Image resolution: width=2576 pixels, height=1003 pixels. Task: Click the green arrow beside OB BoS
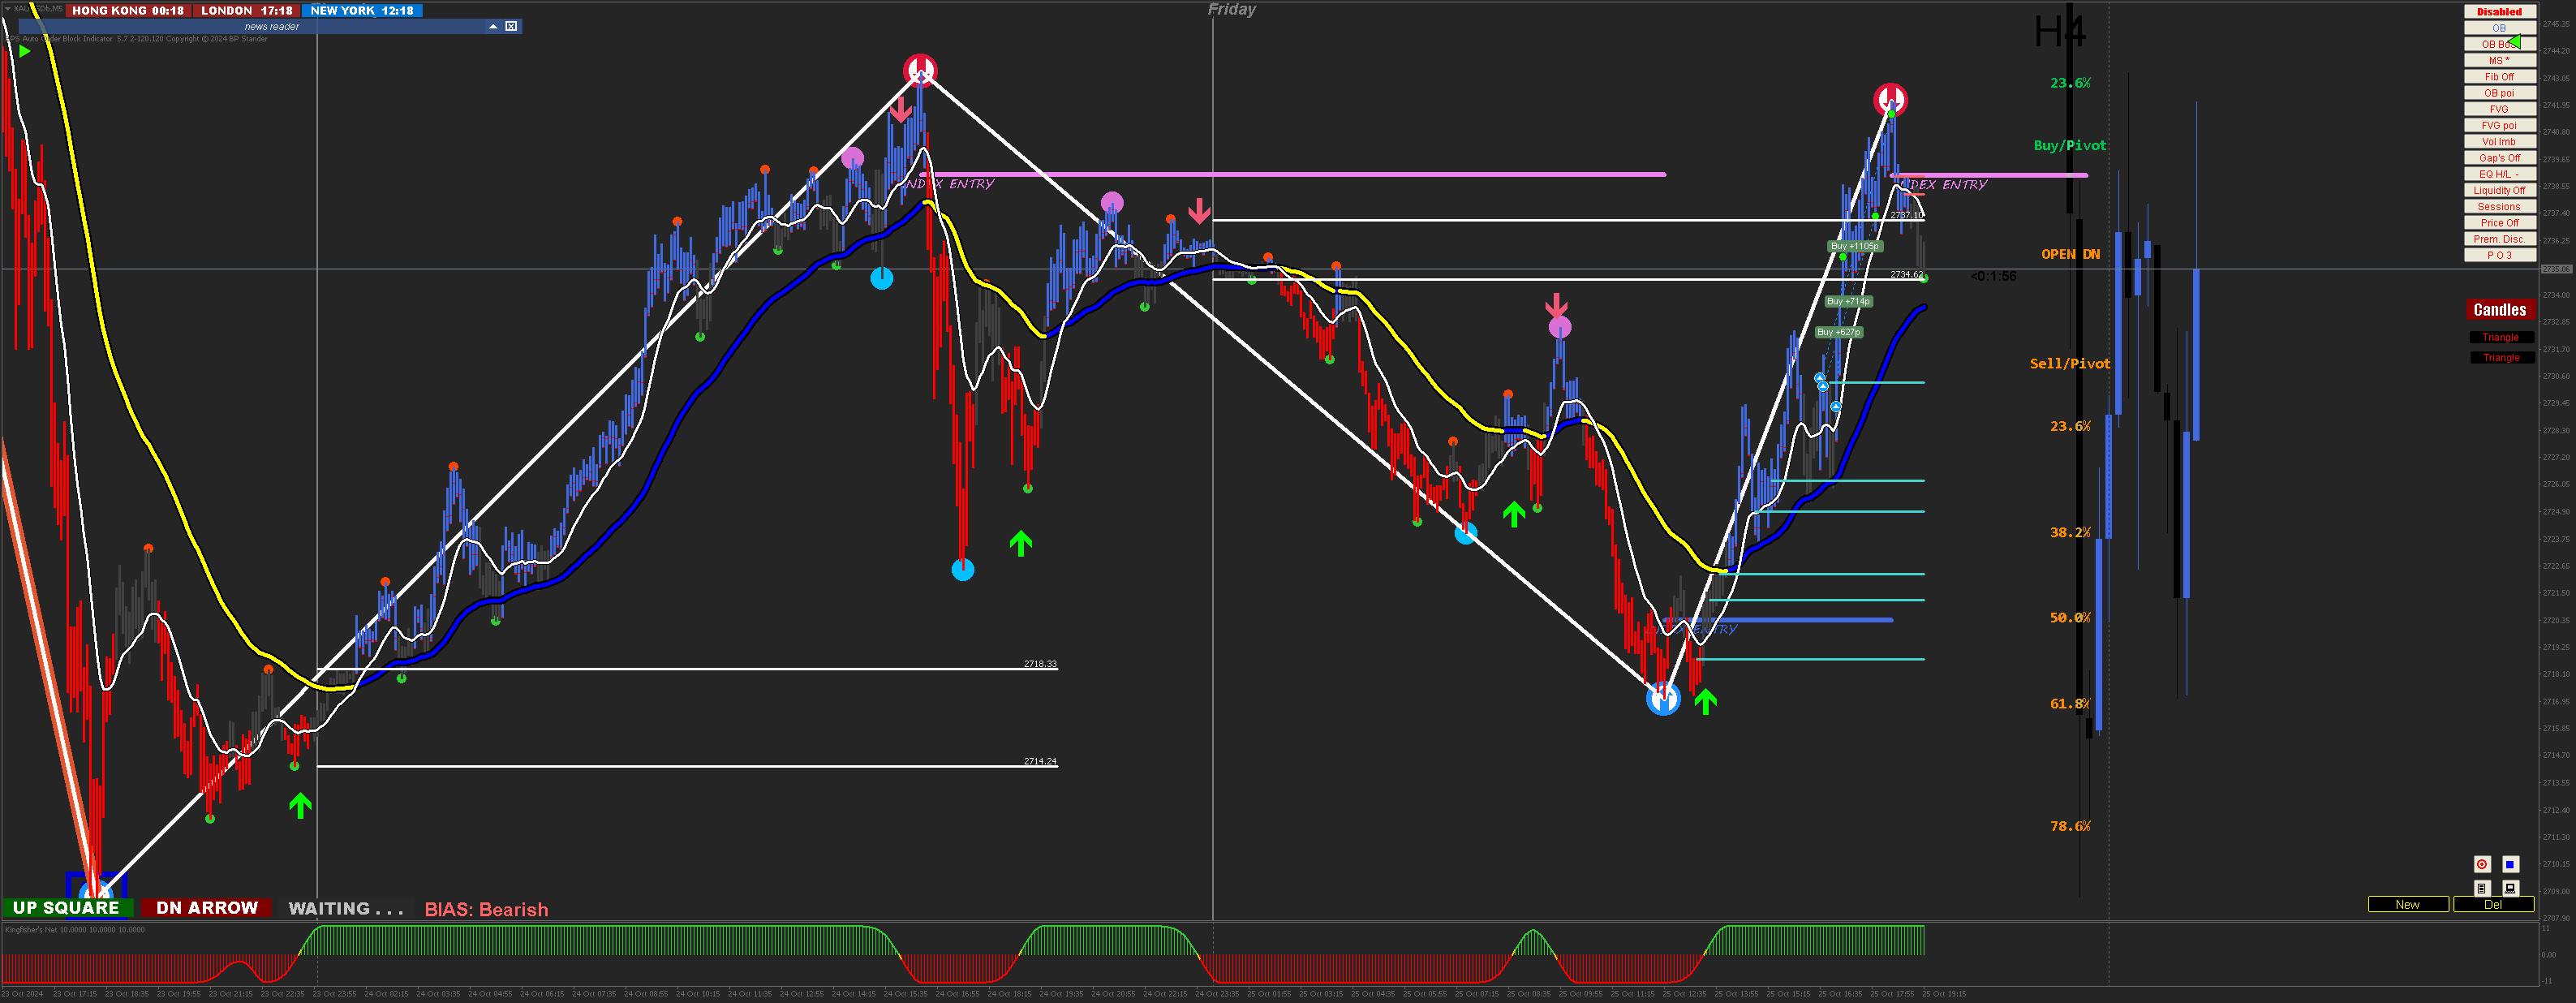pos(2514,43)
